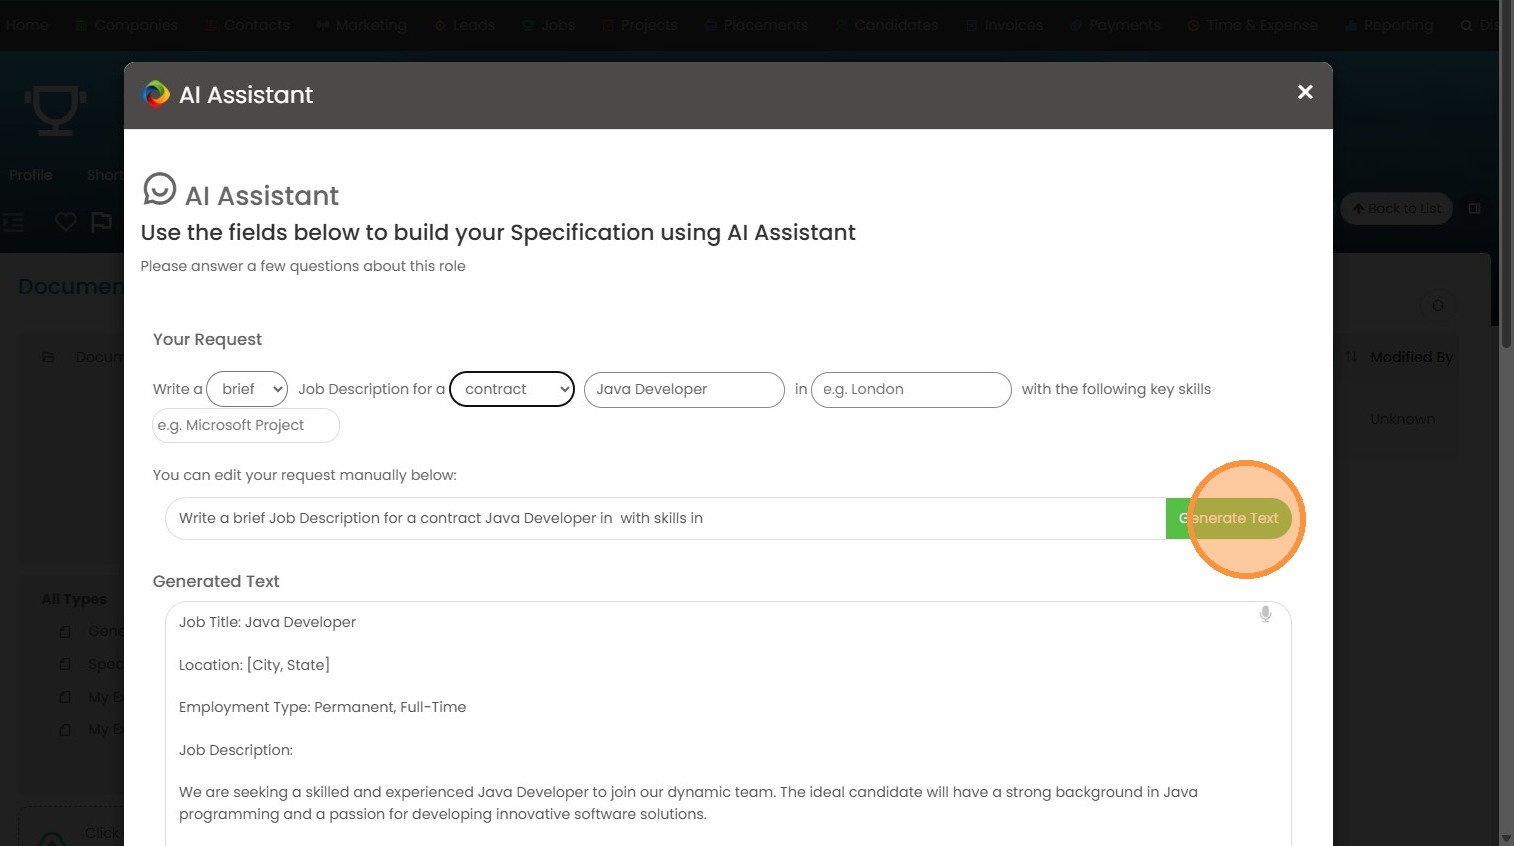Go to the Candidates menu
The height and width of the screenshot is (846, 1514).
click(x=887, y=25)
